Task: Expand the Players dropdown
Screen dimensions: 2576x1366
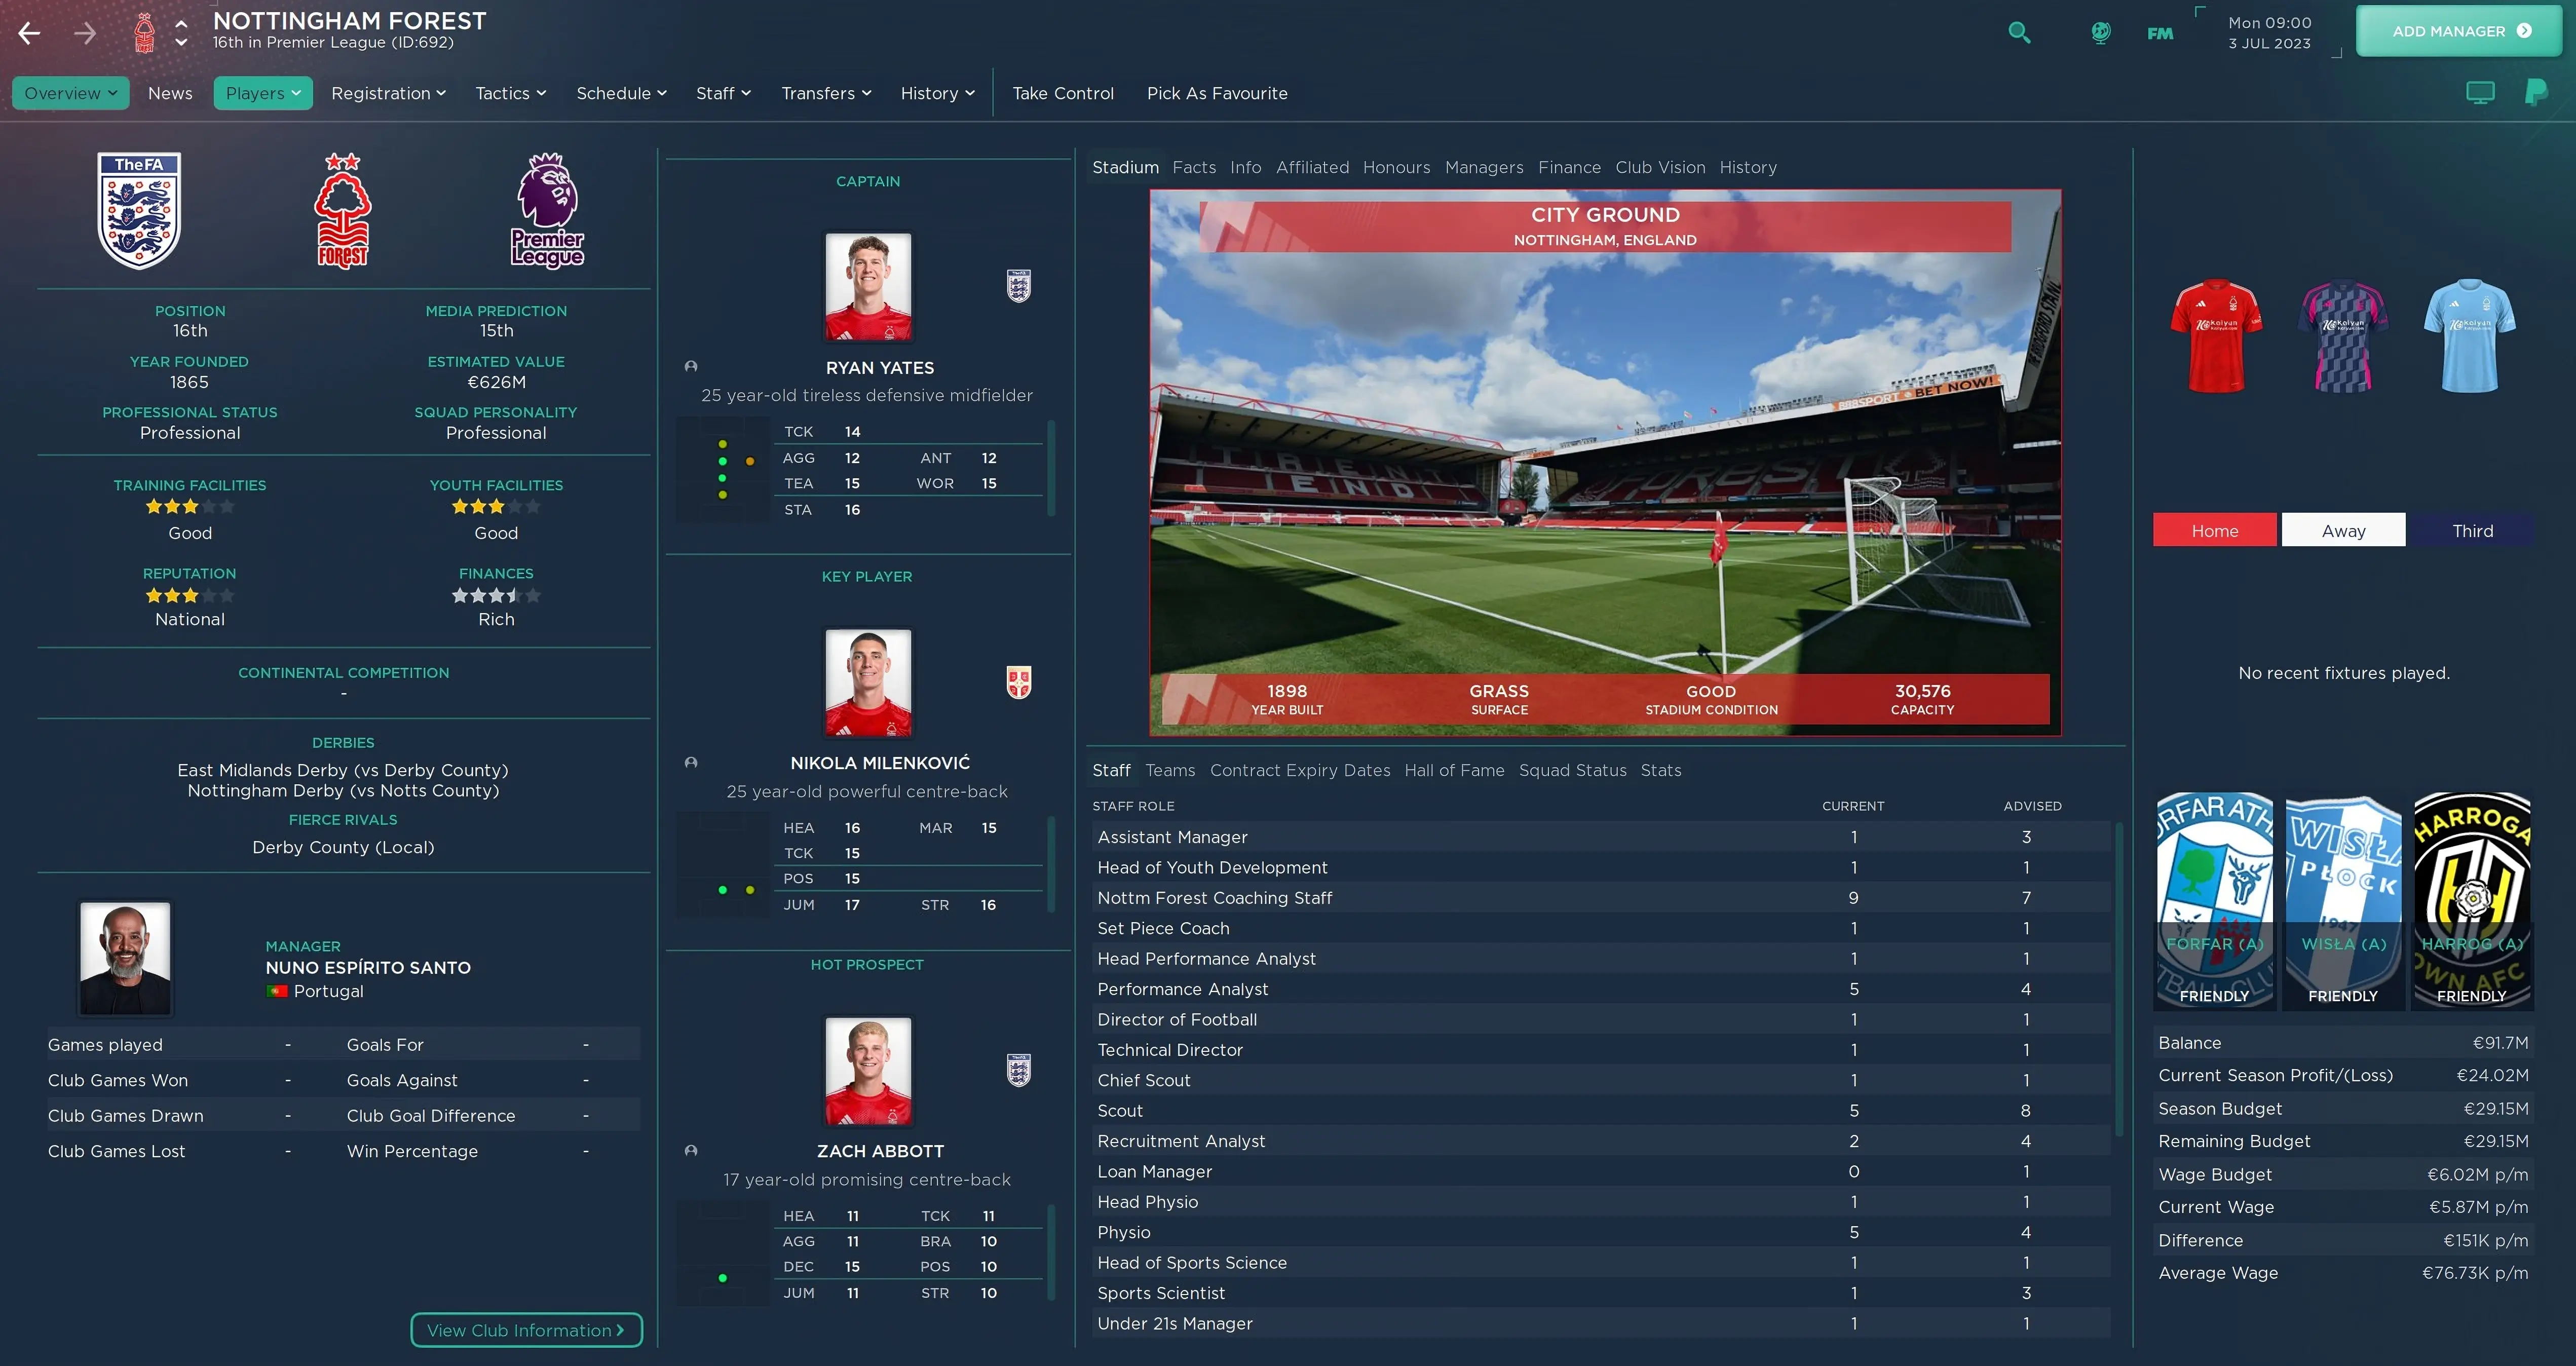Action: pos(263,93)
